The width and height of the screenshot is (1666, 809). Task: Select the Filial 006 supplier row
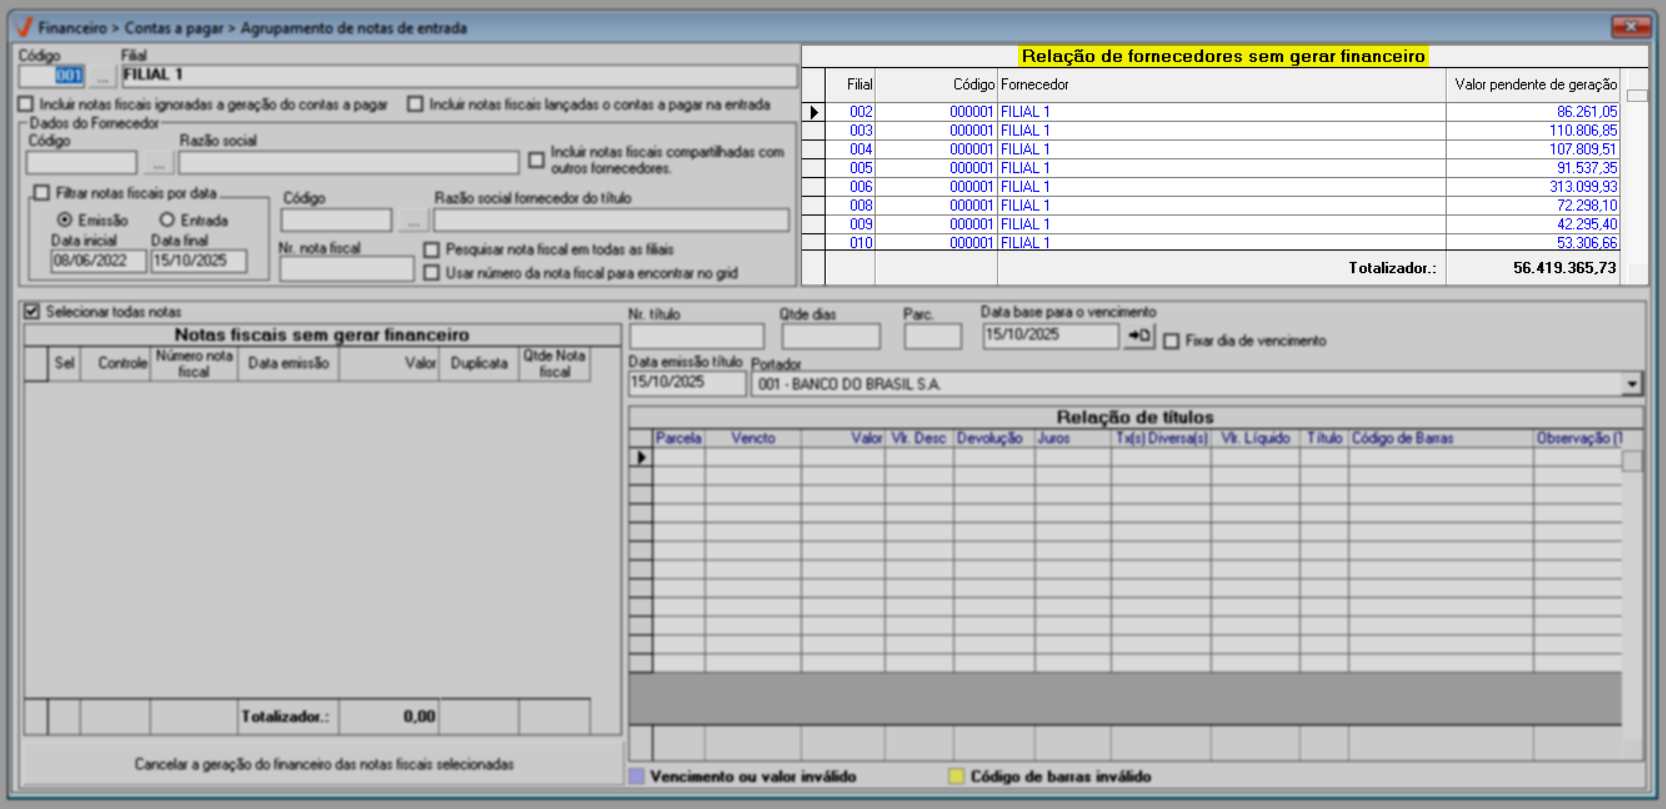1024,187
